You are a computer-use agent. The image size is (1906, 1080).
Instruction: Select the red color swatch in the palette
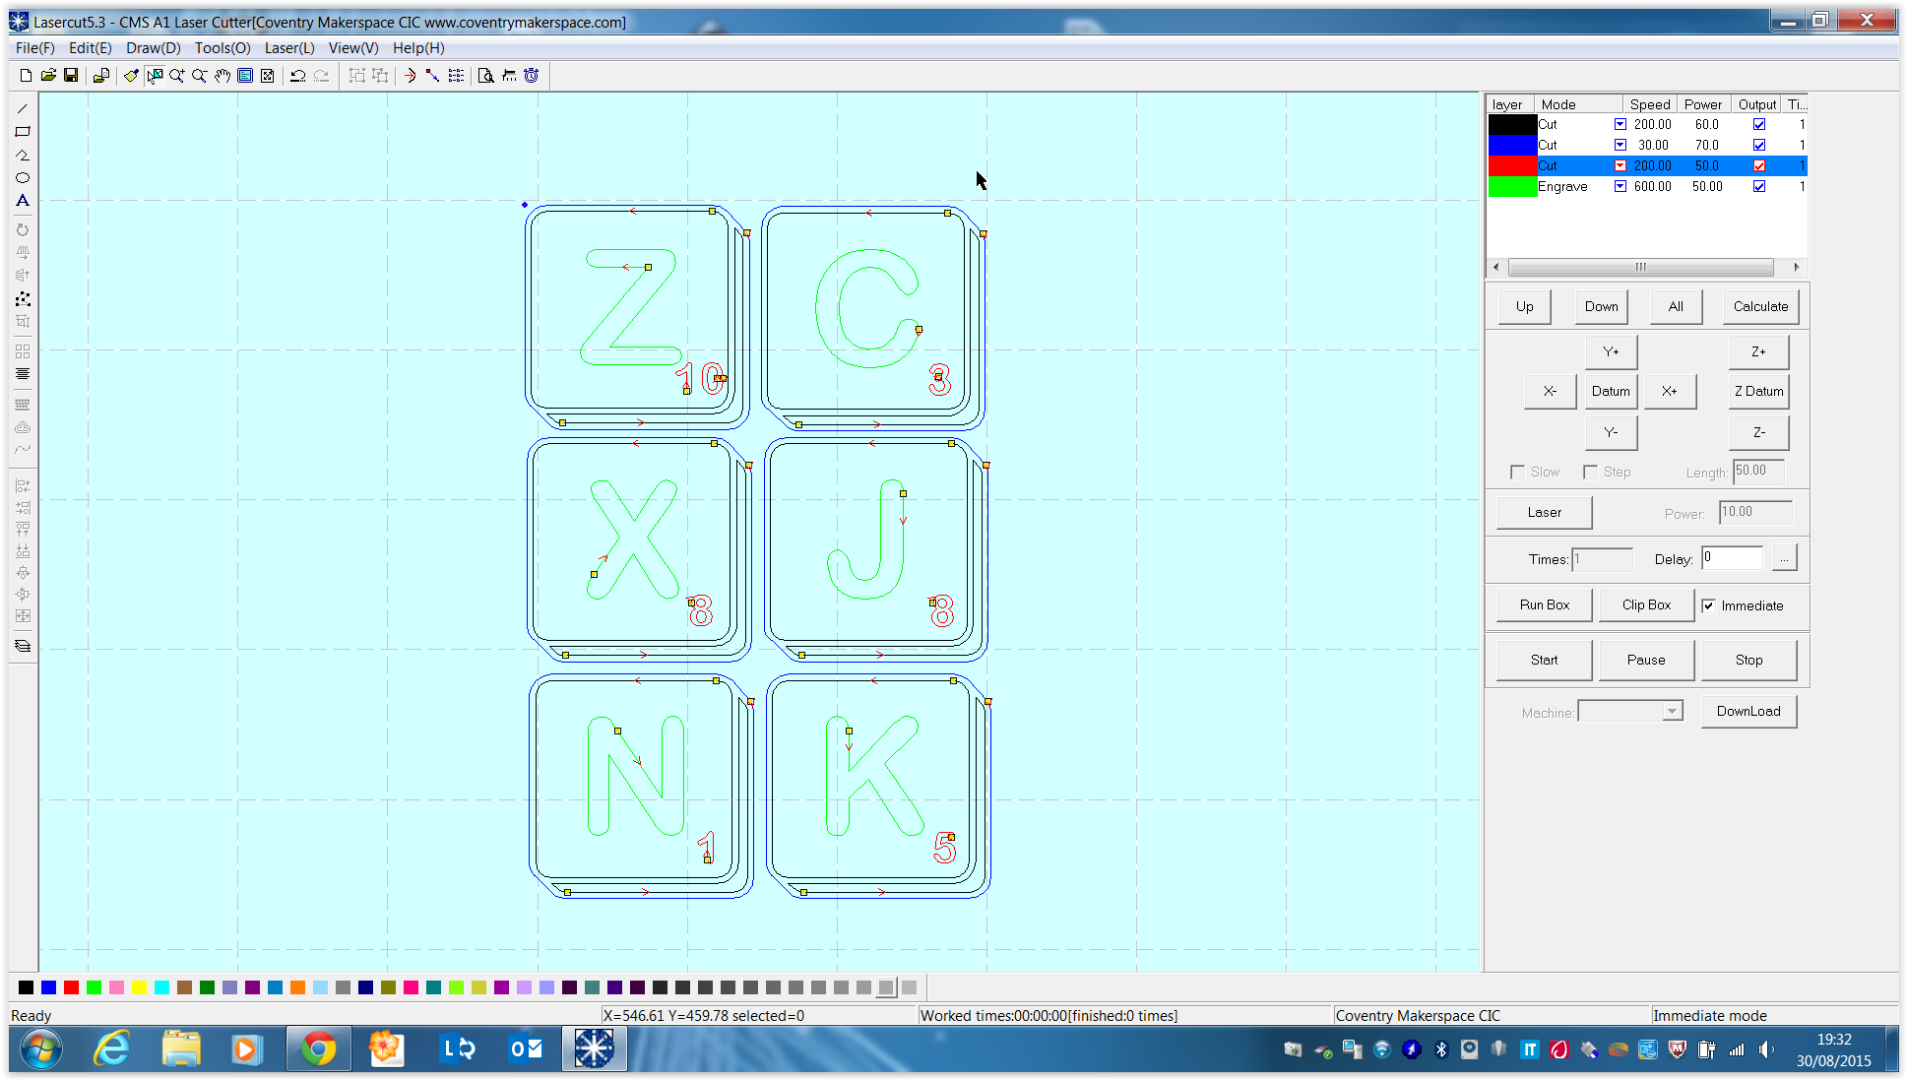71,987
